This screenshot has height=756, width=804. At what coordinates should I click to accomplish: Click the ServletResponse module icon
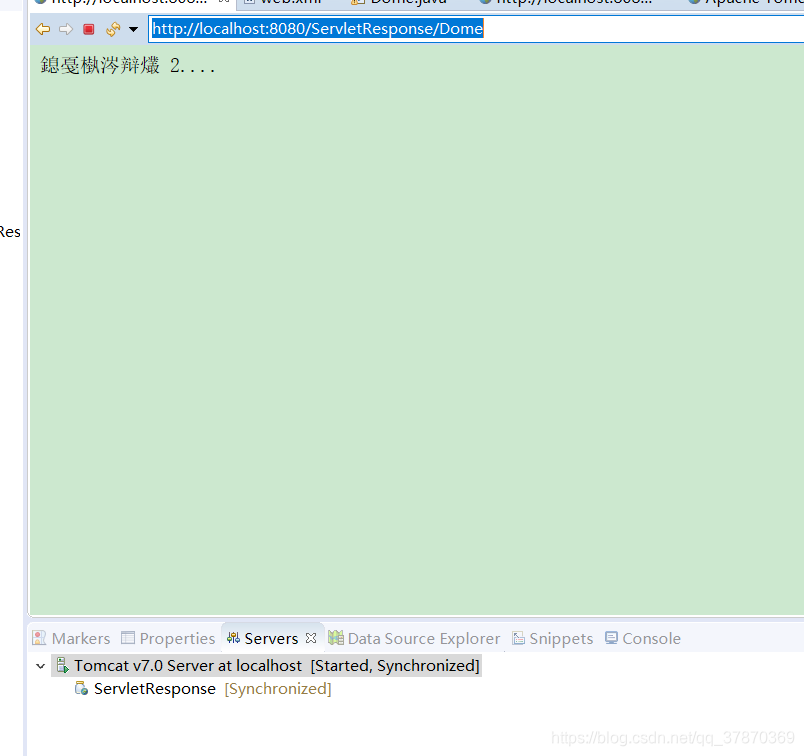81,688
